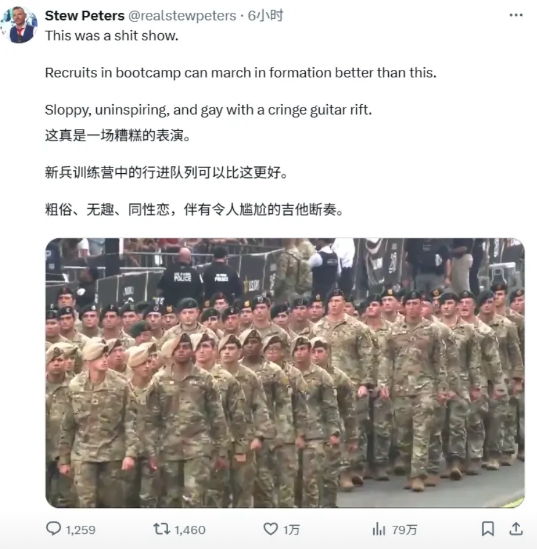Click the 1万 likes count
537x549 pixels.
[x=291, y=530]
